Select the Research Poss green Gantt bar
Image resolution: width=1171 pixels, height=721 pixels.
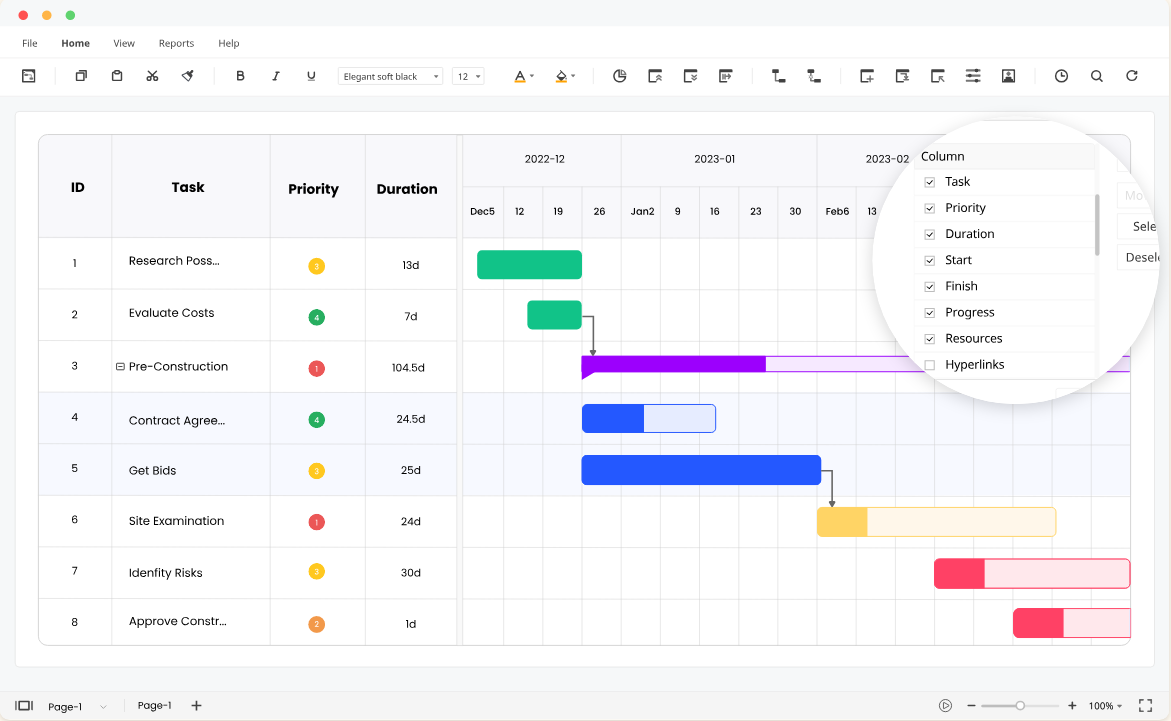tap(529, 264)
